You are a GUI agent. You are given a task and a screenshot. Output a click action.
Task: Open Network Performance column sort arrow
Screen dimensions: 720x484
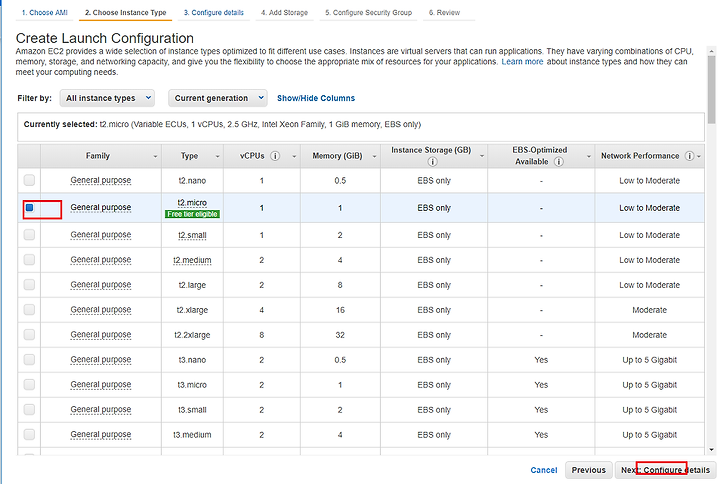(x=699, y=157)
